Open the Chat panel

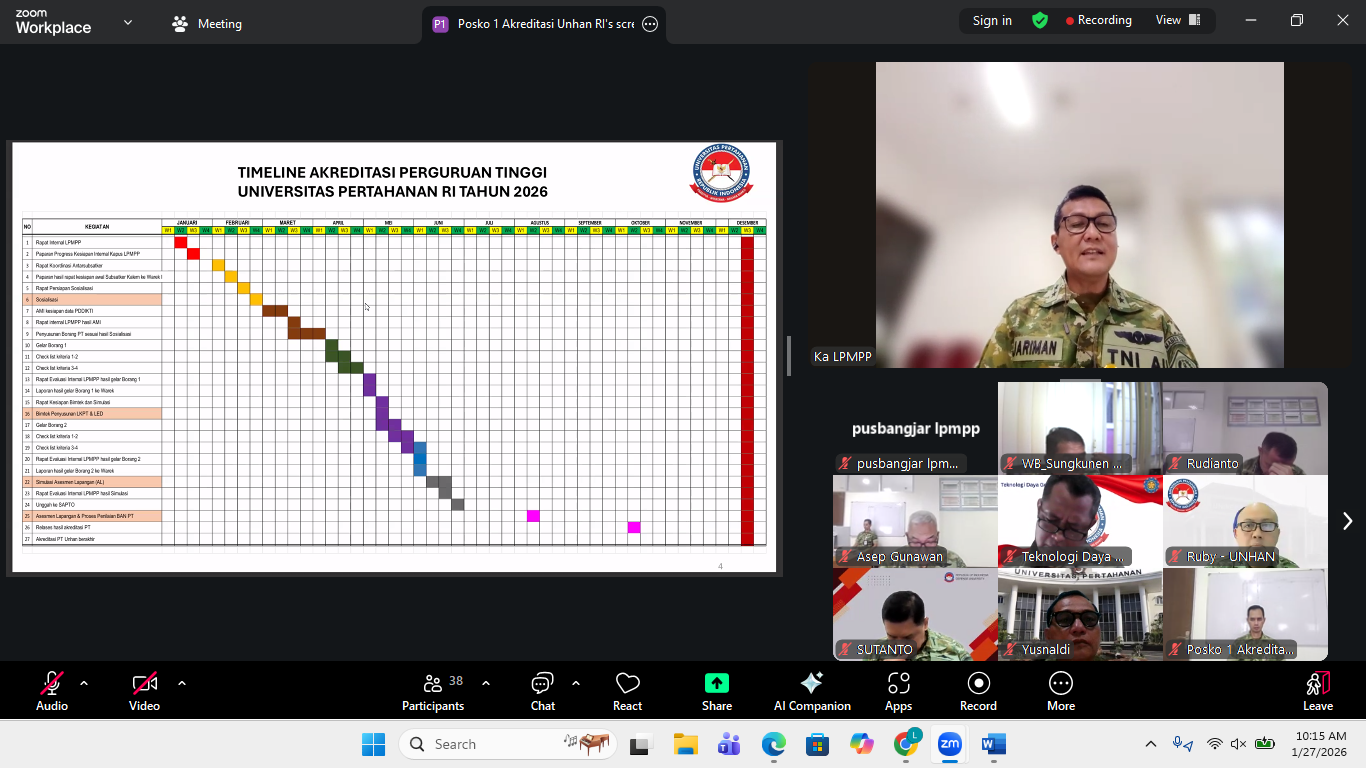(543, 690)
